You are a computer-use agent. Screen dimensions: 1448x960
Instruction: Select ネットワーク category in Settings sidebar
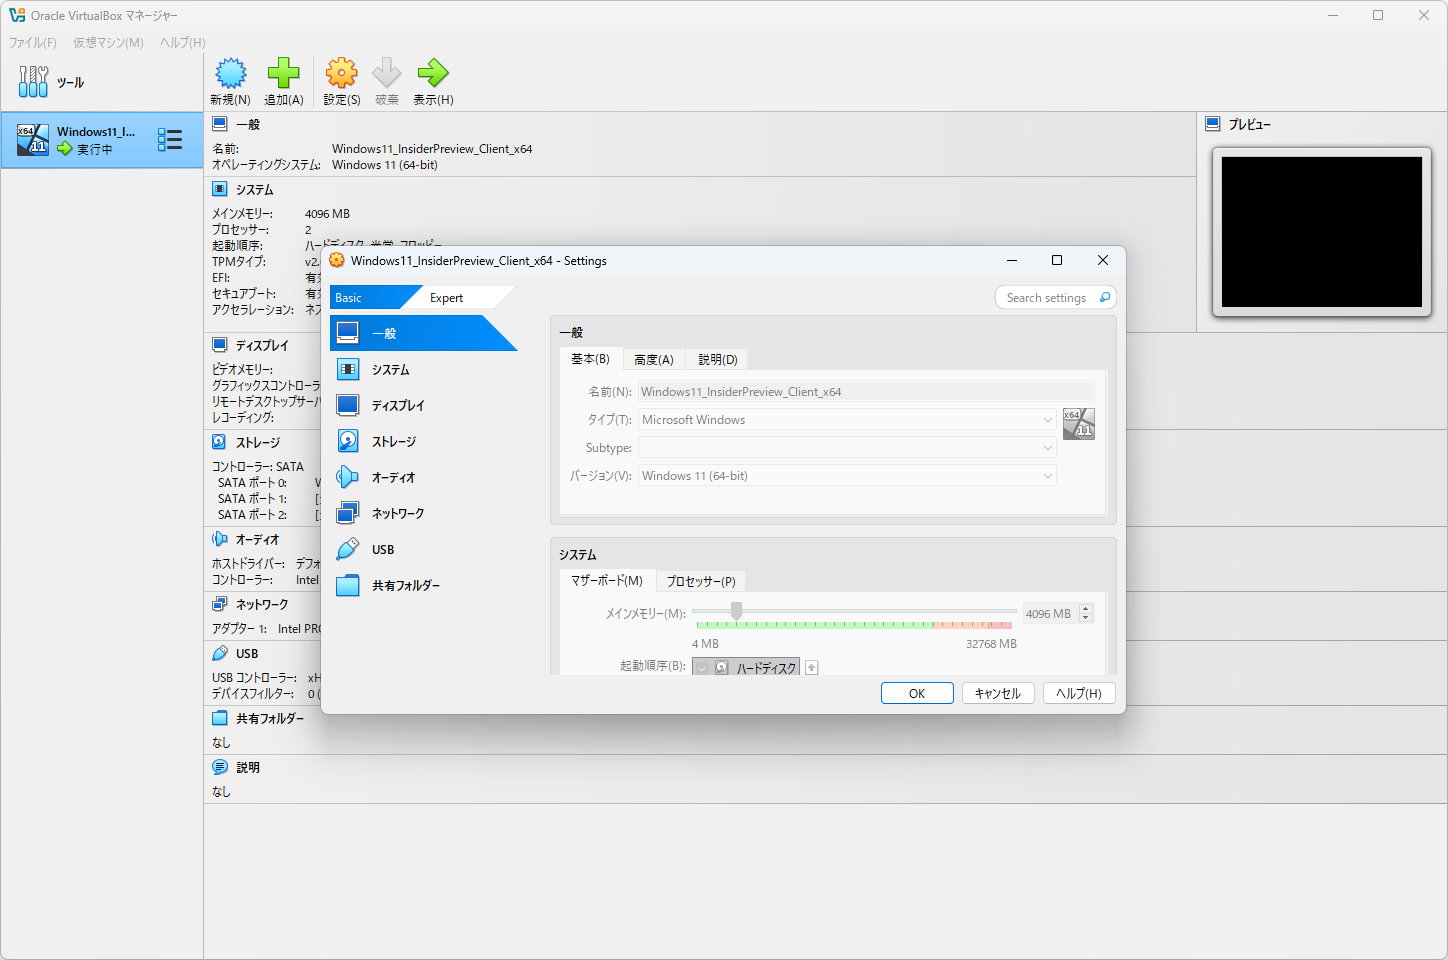pos(423,513)
